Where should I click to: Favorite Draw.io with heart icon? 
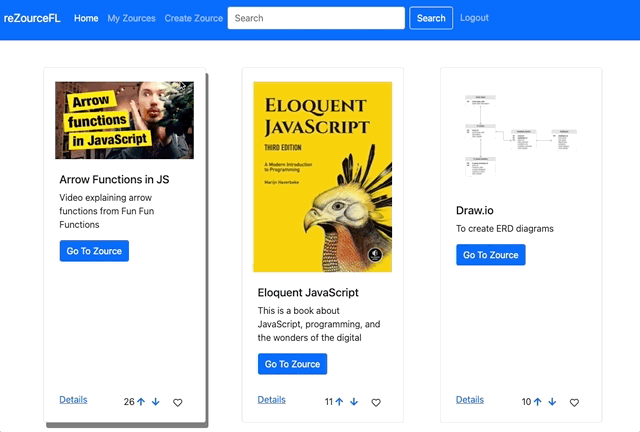(x=574, y=403)
